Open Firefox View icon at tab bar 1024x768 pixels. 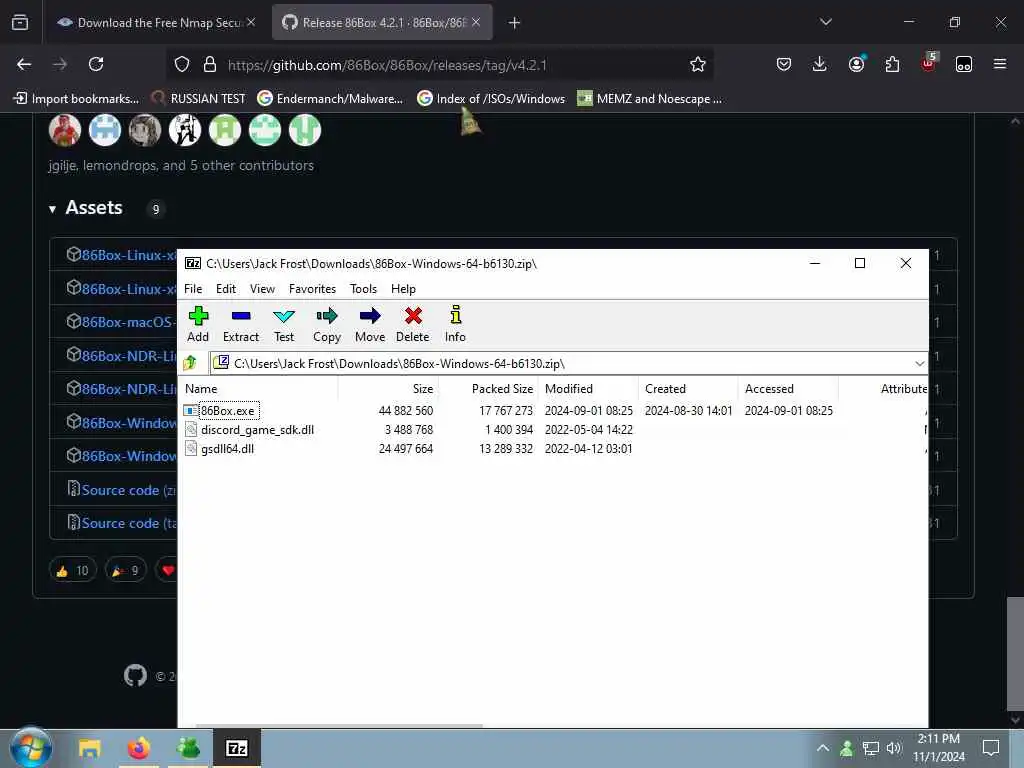coord(20,22)
